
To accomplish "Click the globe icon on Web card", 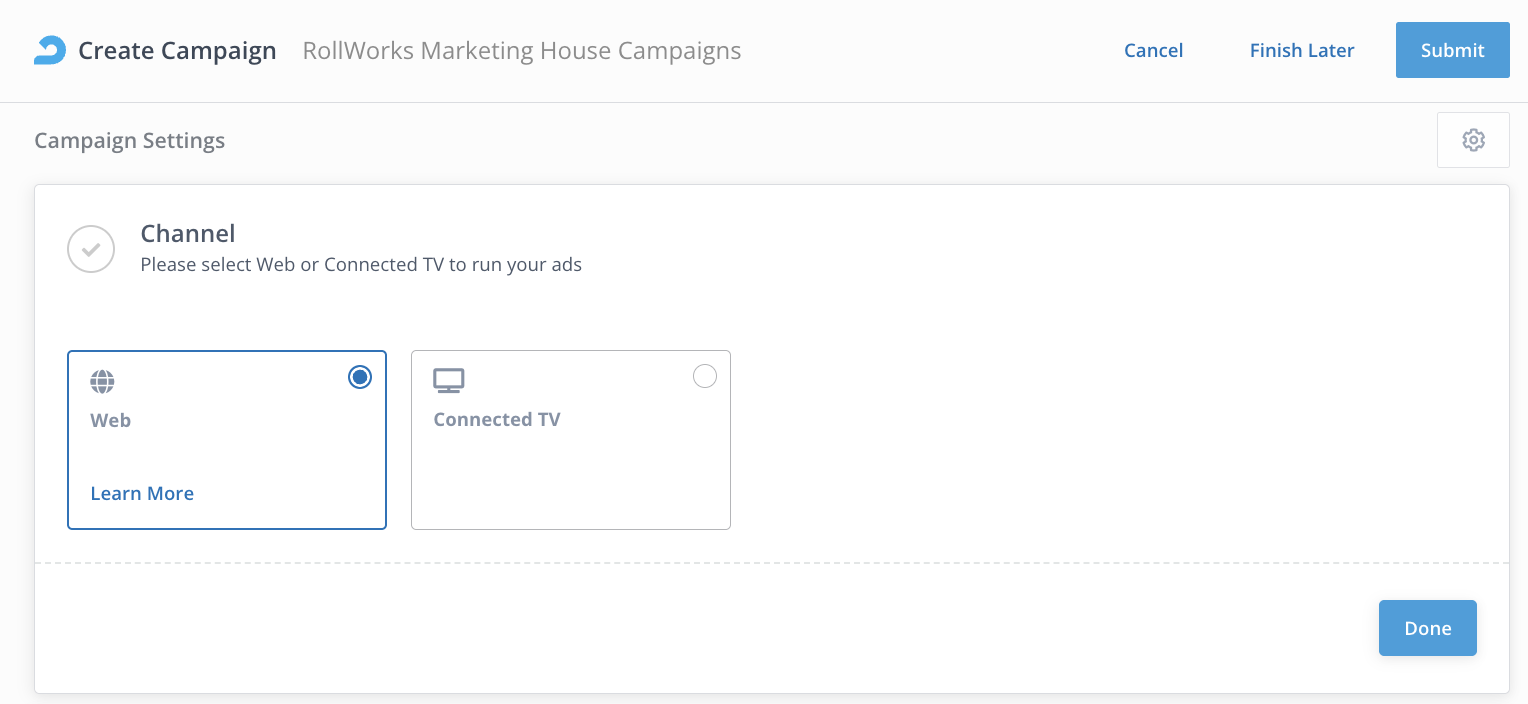I will (x=102, y=381).
